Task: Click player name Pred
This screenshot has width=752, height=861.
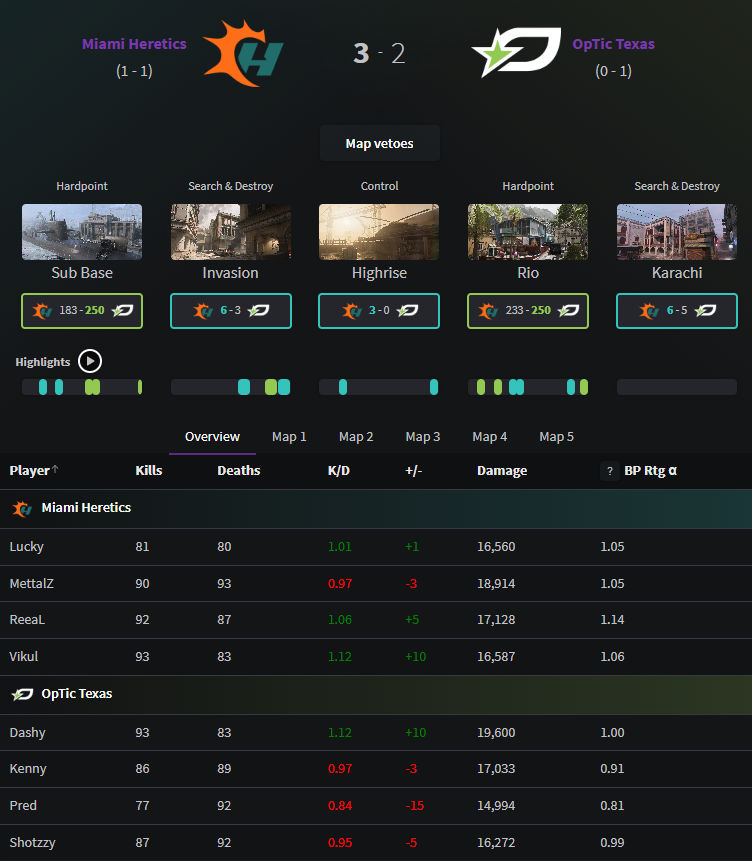Action: pyautogui.click(x=23, y=806)
